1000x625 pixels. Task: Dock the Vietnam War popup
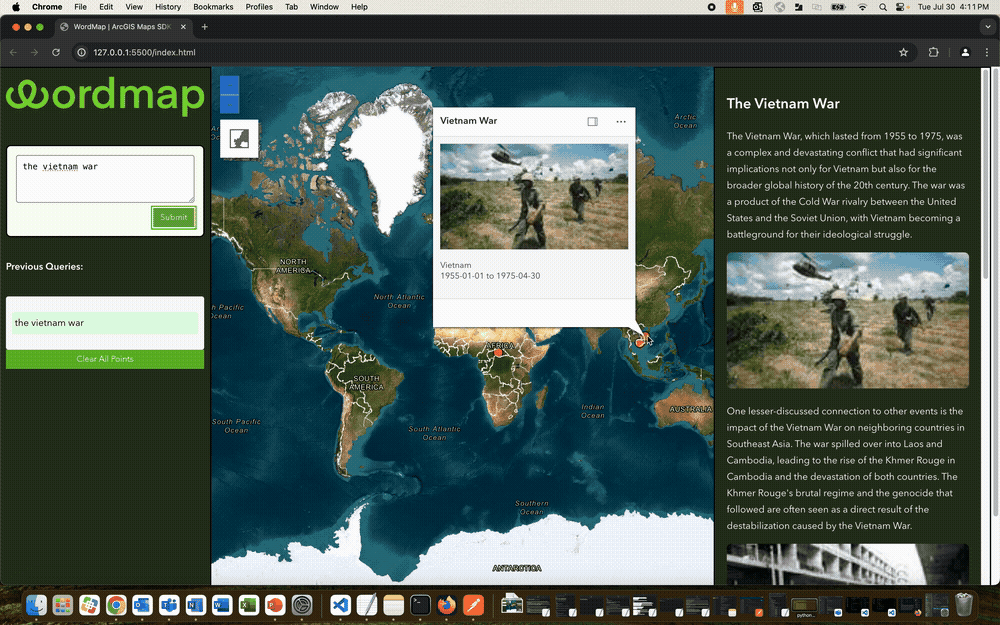[592, 121]
